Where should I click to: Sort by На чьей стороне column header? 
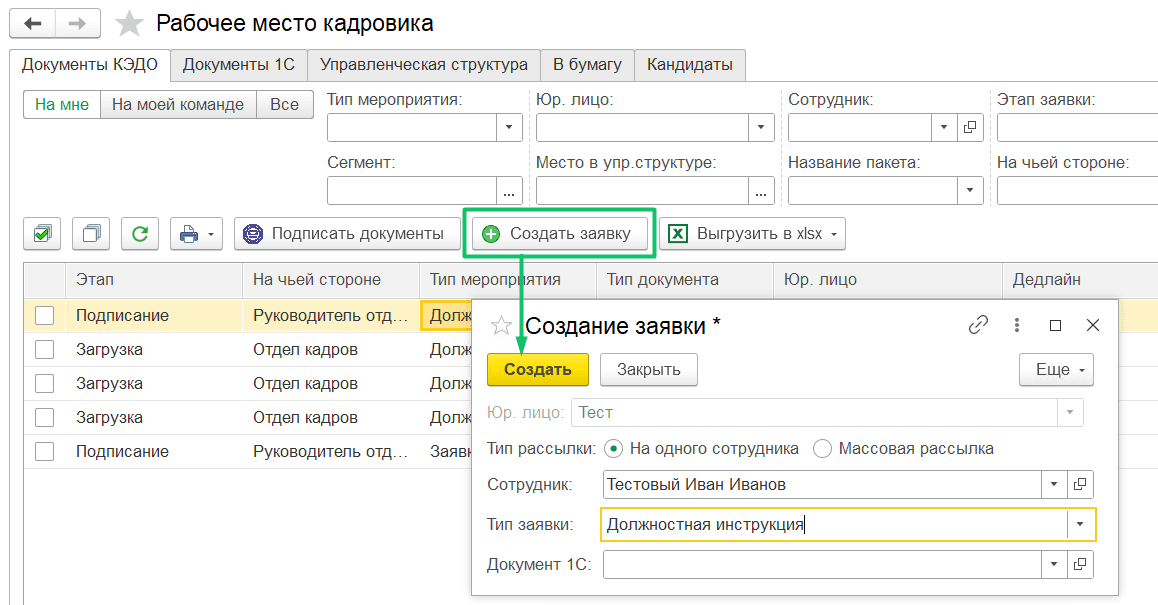[x=331, y=280]
